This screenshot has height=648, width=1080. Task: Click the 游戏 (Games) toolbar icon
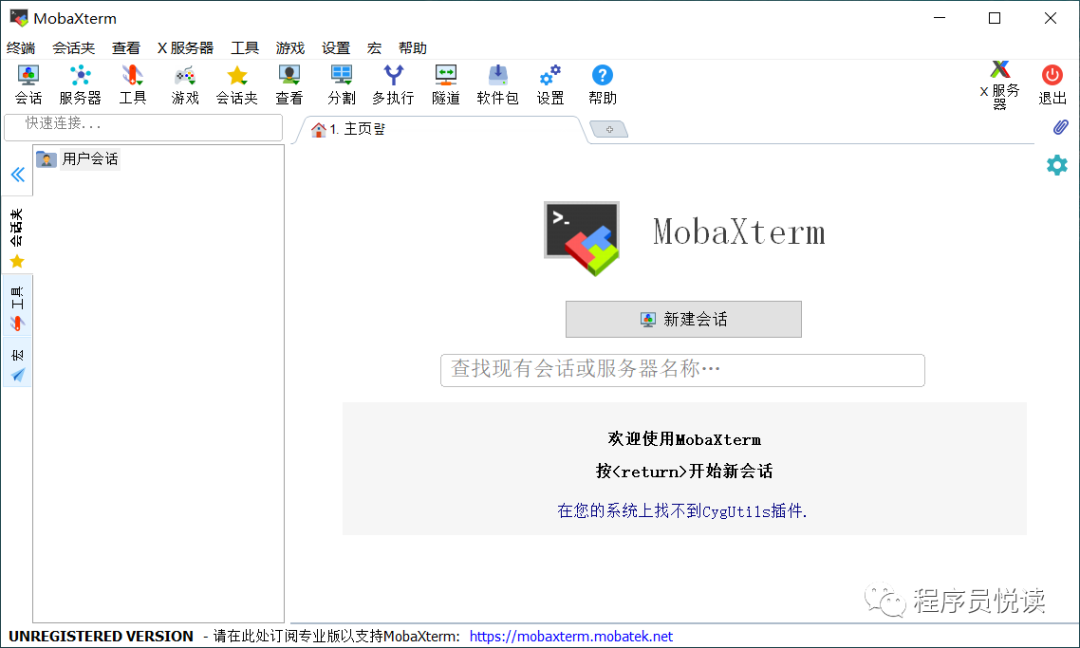[185, 85]
